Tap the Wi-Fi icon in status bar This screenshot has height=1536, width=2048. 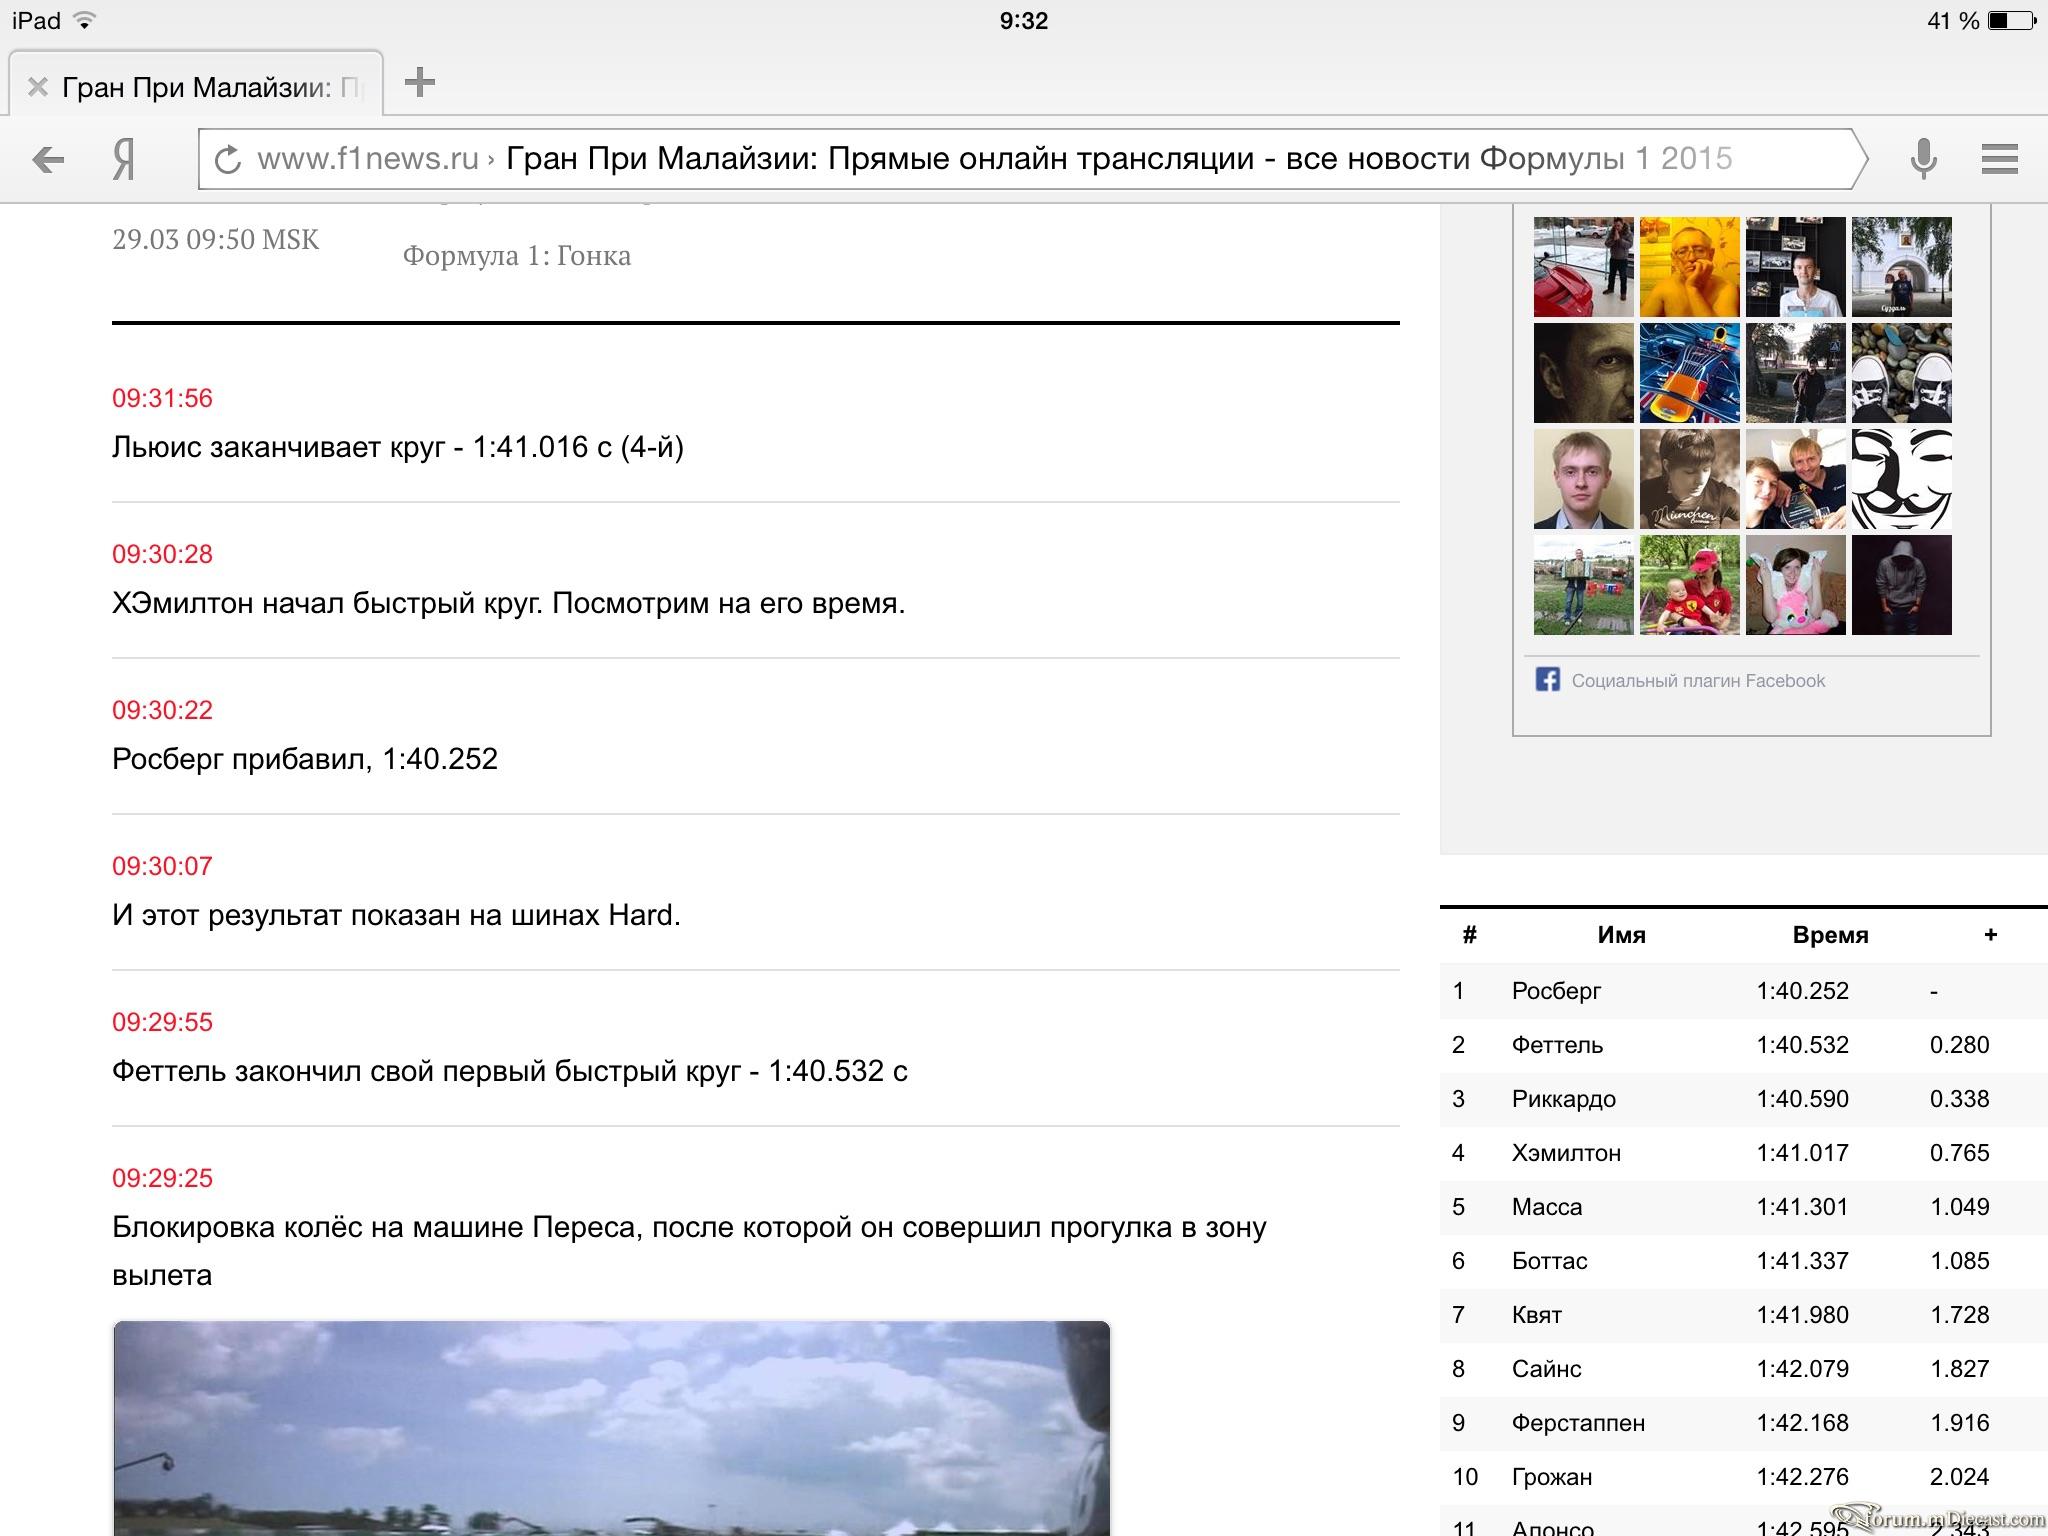point(86,20)
